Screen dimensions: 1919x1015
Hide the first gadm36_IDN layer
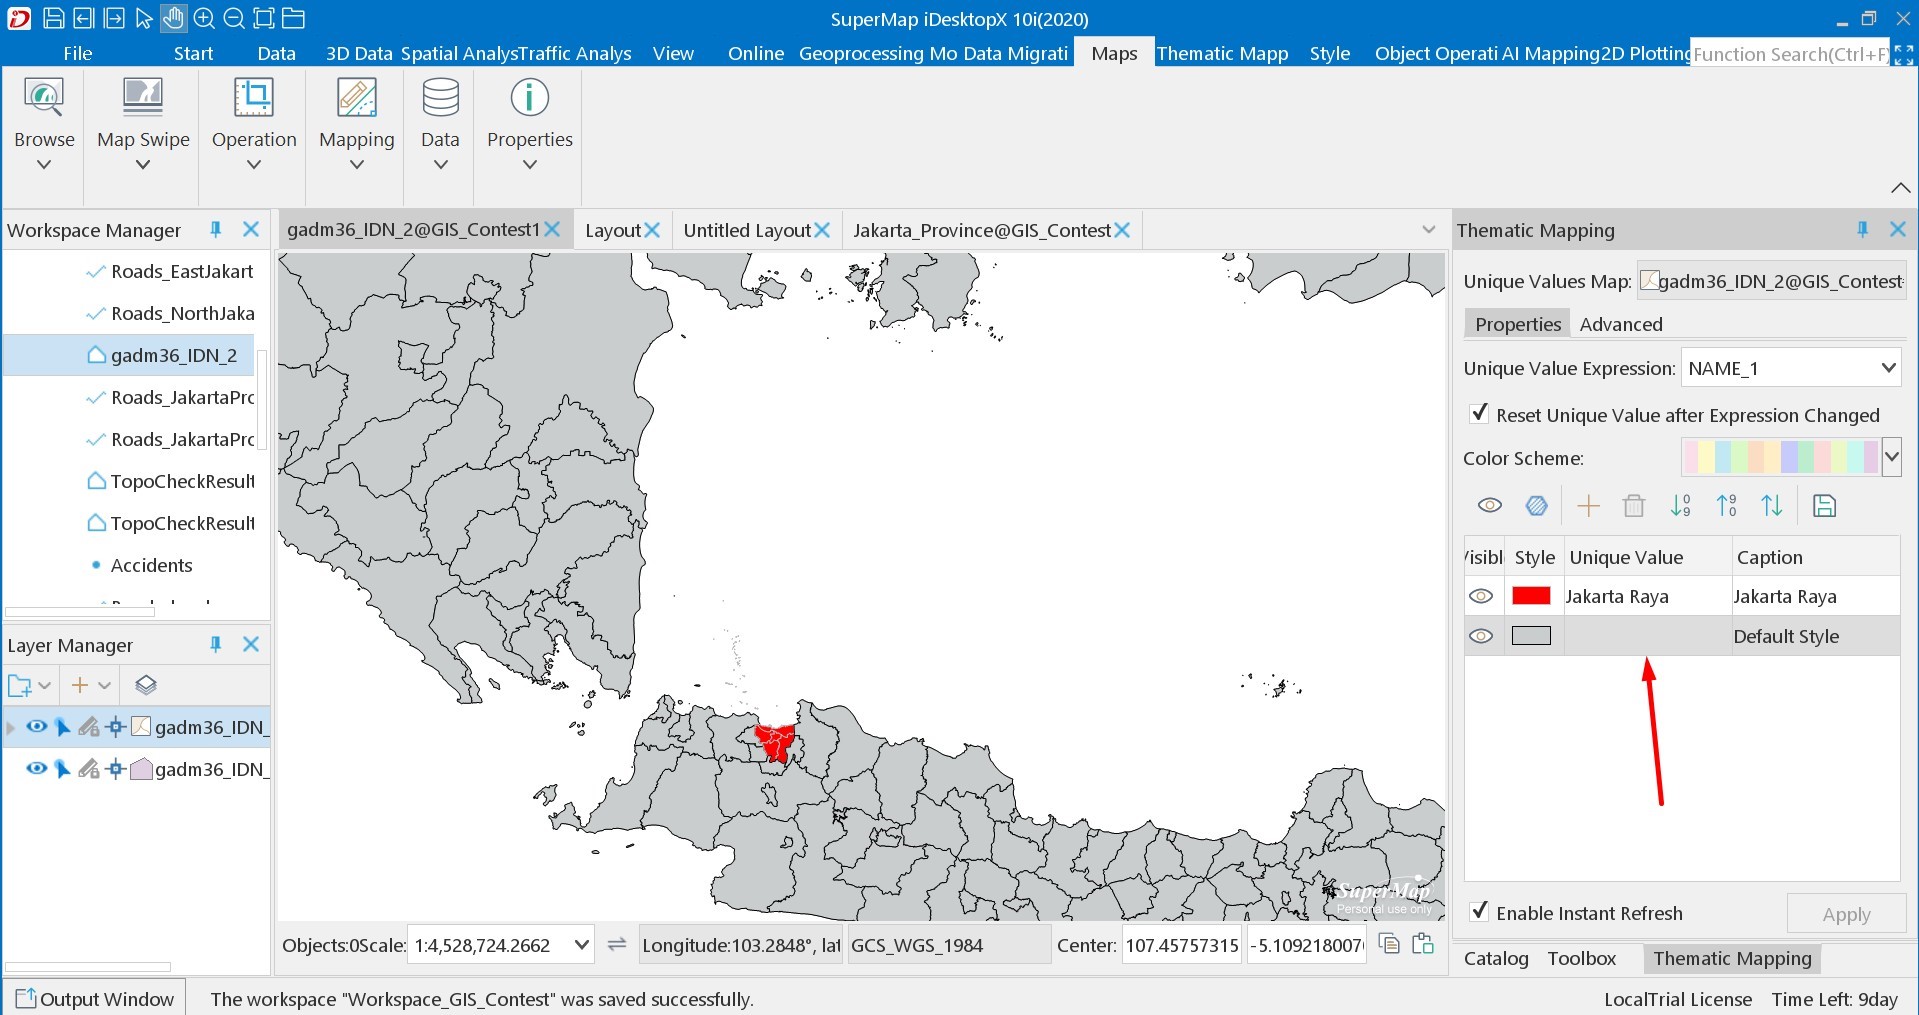36,727
